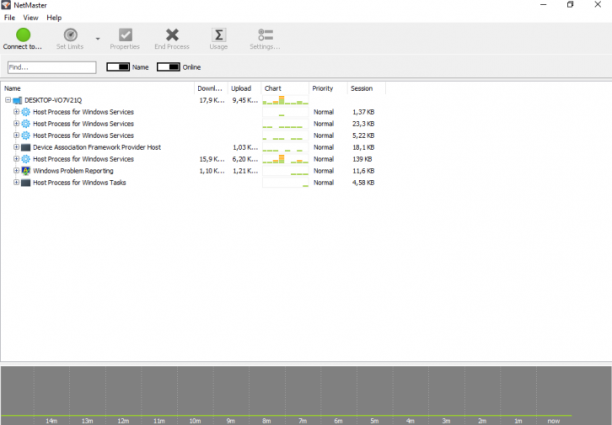This screenshot has height=425, width=612.
Task: Click gear icon of 139 KB Host Process
Action: coord(26,159)
